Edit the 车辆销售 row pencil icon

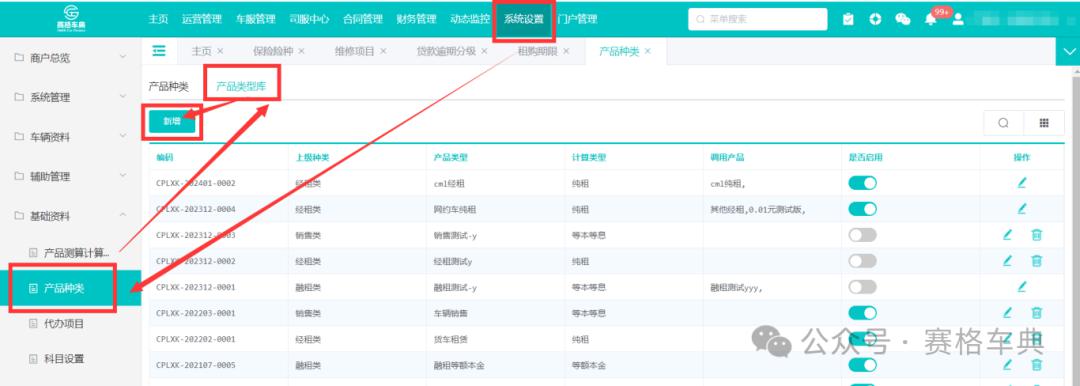(x=1007, y=313)
